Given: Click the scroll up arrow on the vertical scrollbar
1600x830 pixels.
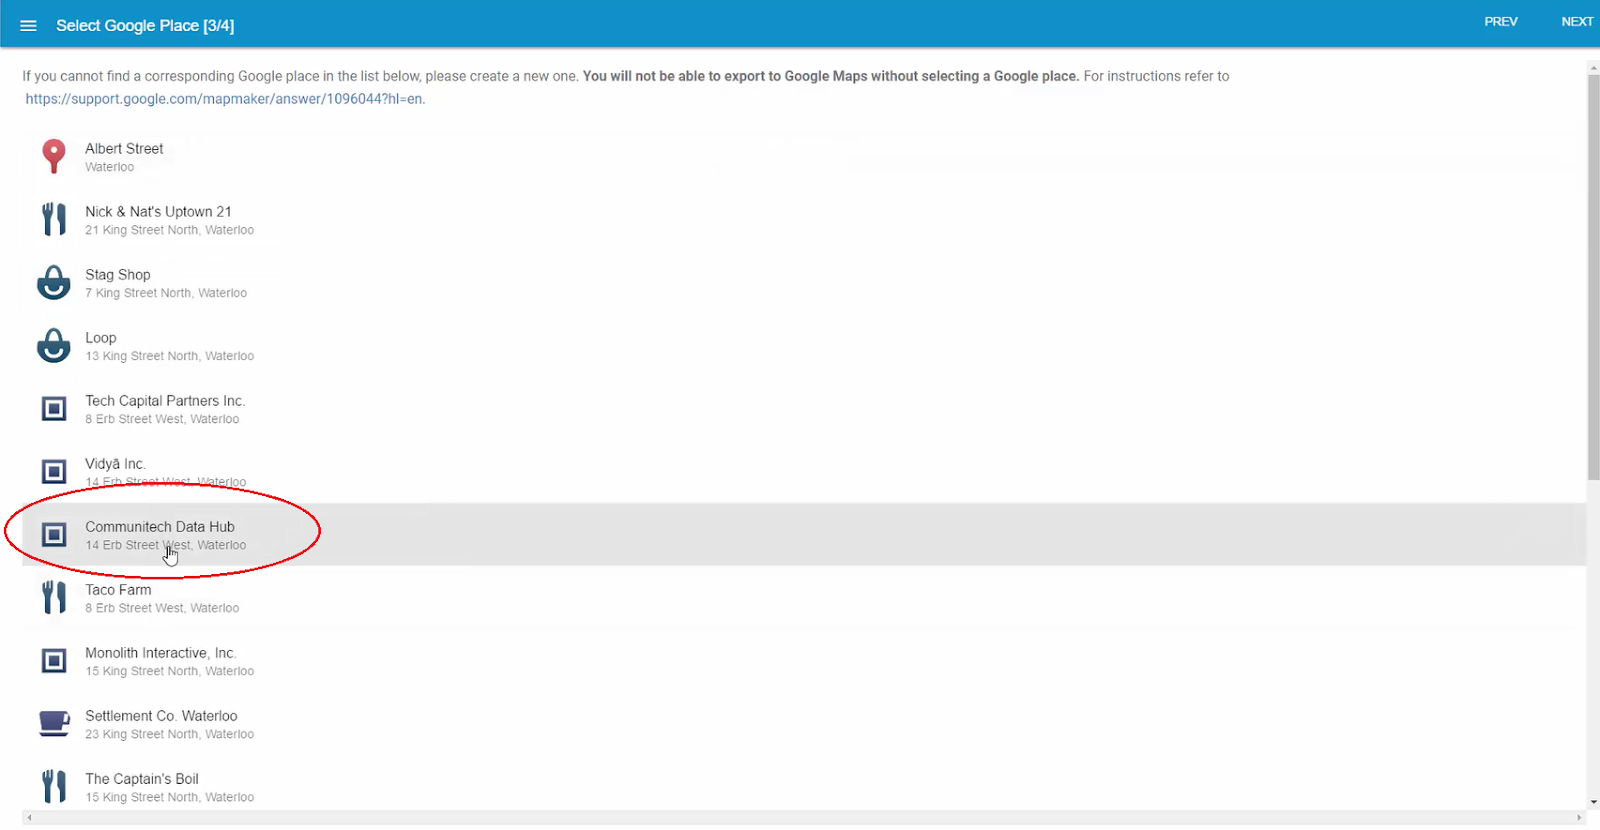Looking at the screenshot, I should coord(1593,67).
